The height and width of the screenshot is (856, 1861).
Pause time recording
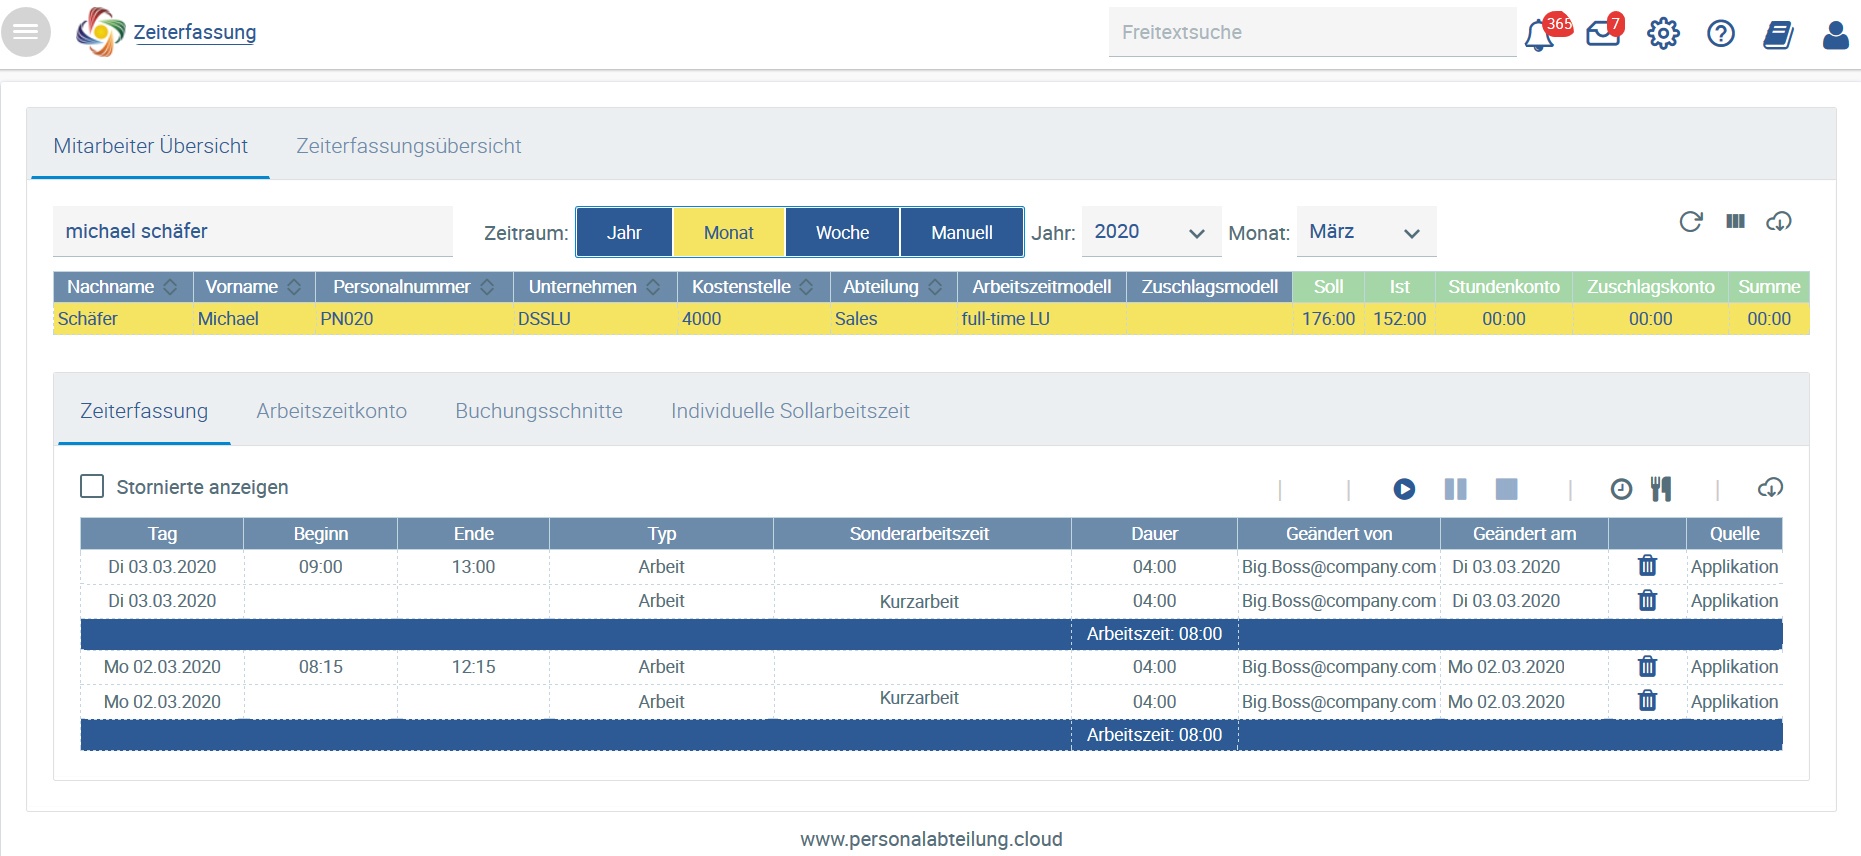pyautogui.click(x=1456, y=489)
